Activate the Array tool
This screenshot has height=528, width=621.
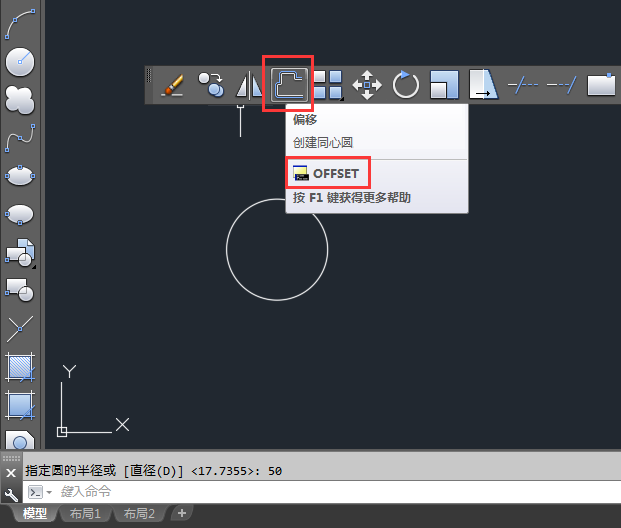pos(328,85)
